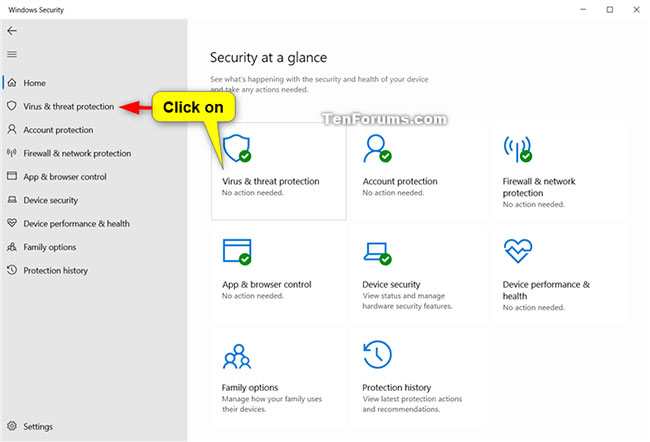View Protection history from the sidebar
This screenshot has height=442, width=650.
pyautogui.click(x=56, y=270)
